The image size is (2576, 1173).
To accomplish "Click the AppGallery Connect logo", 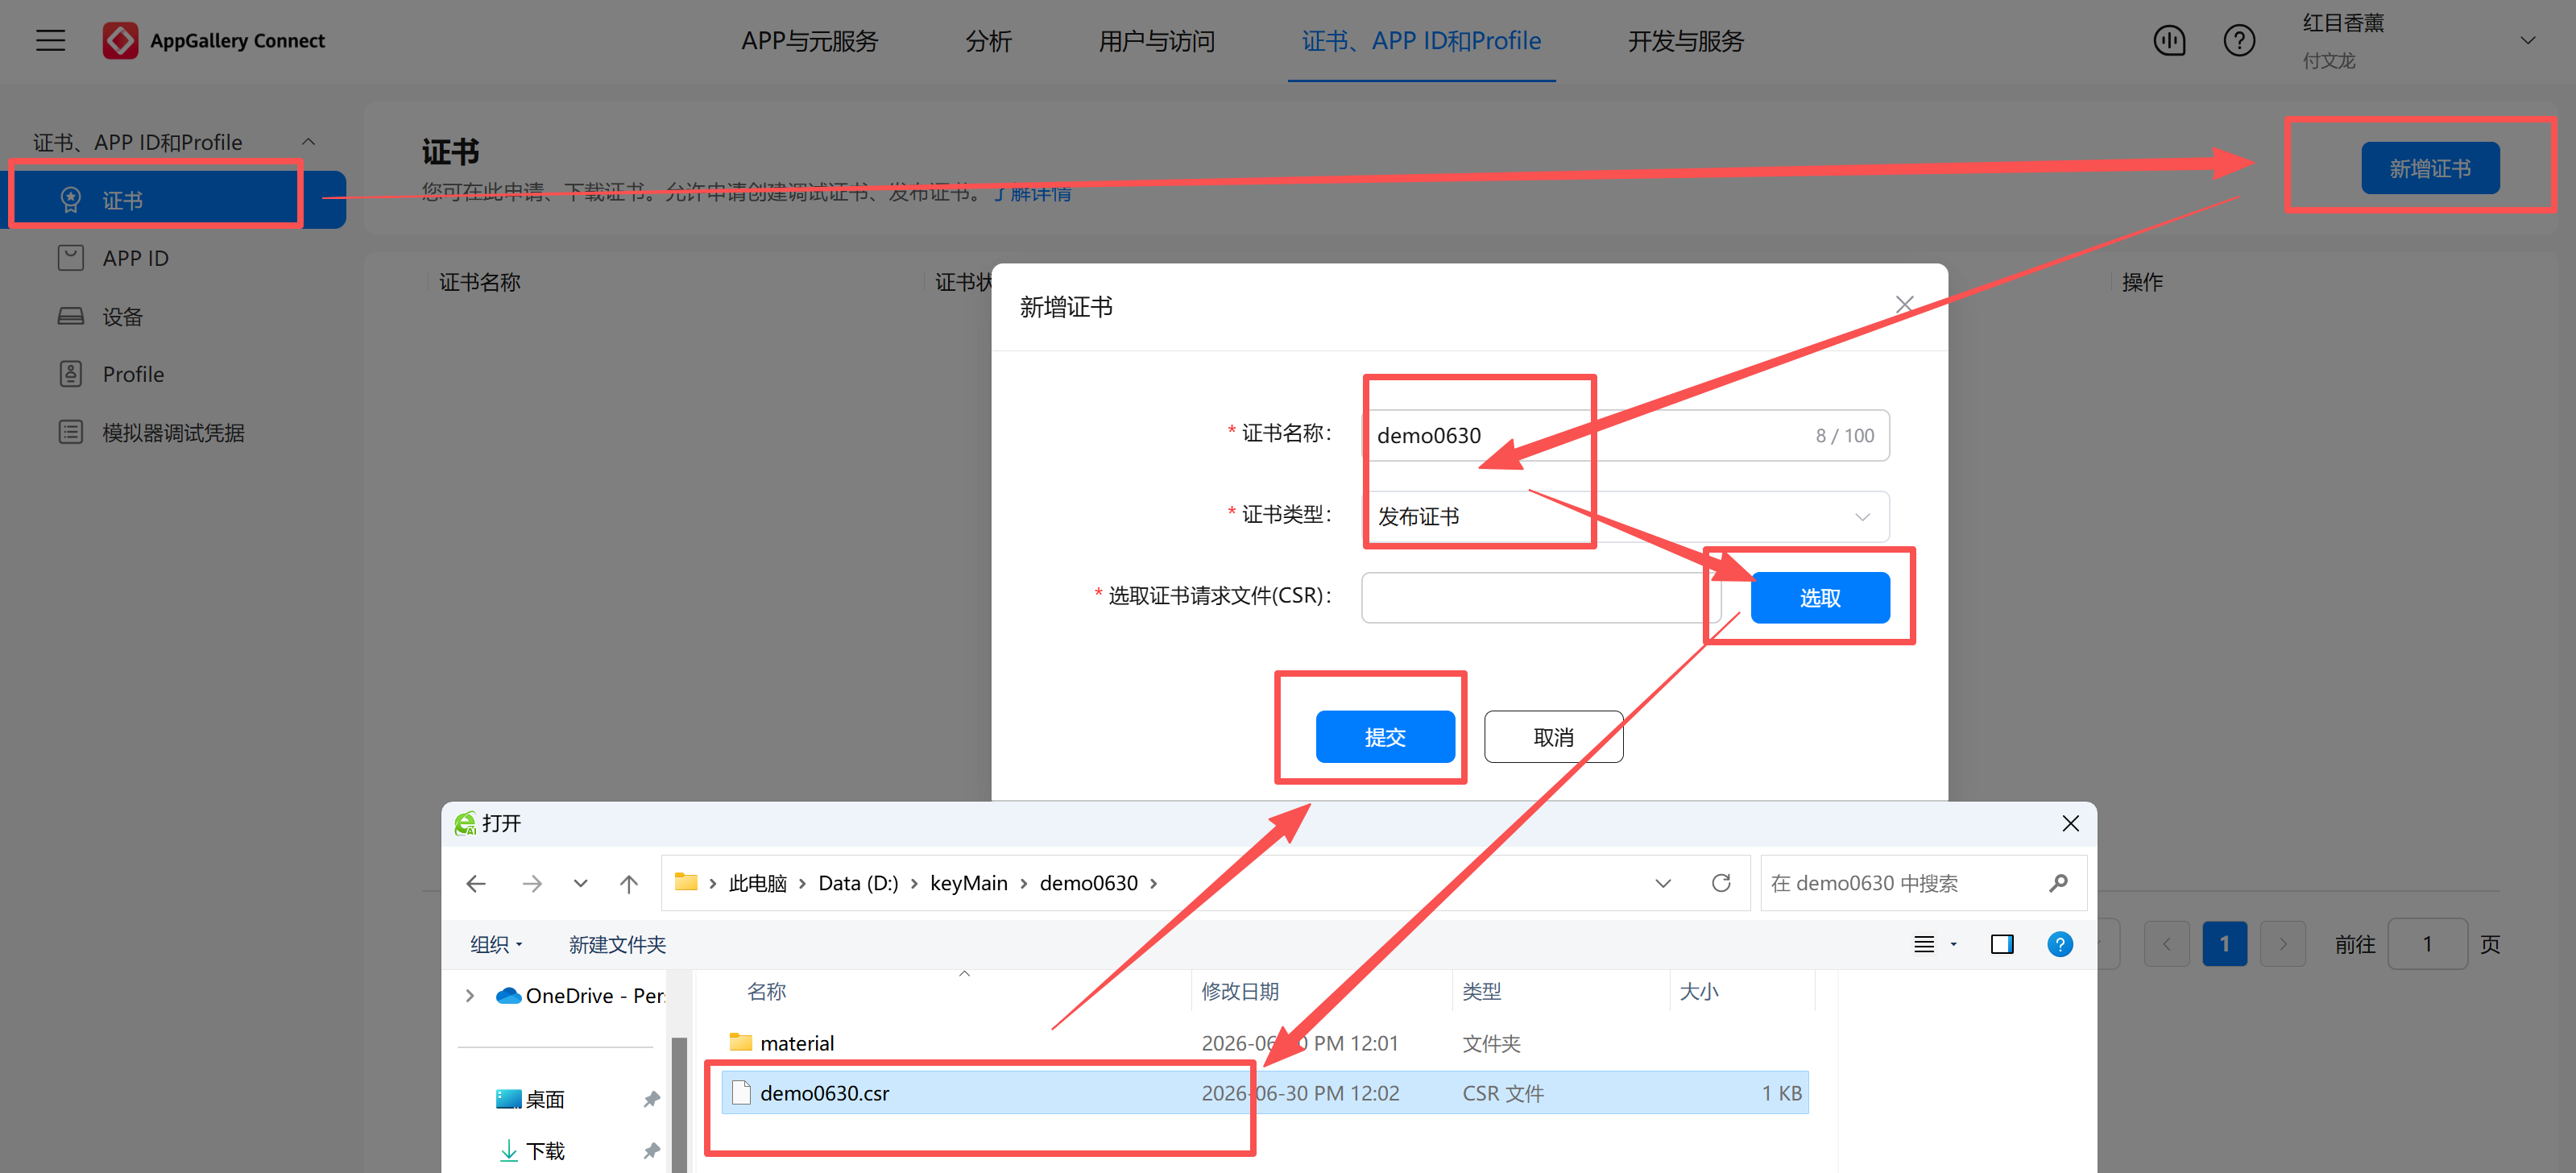I will coord(214,40).
